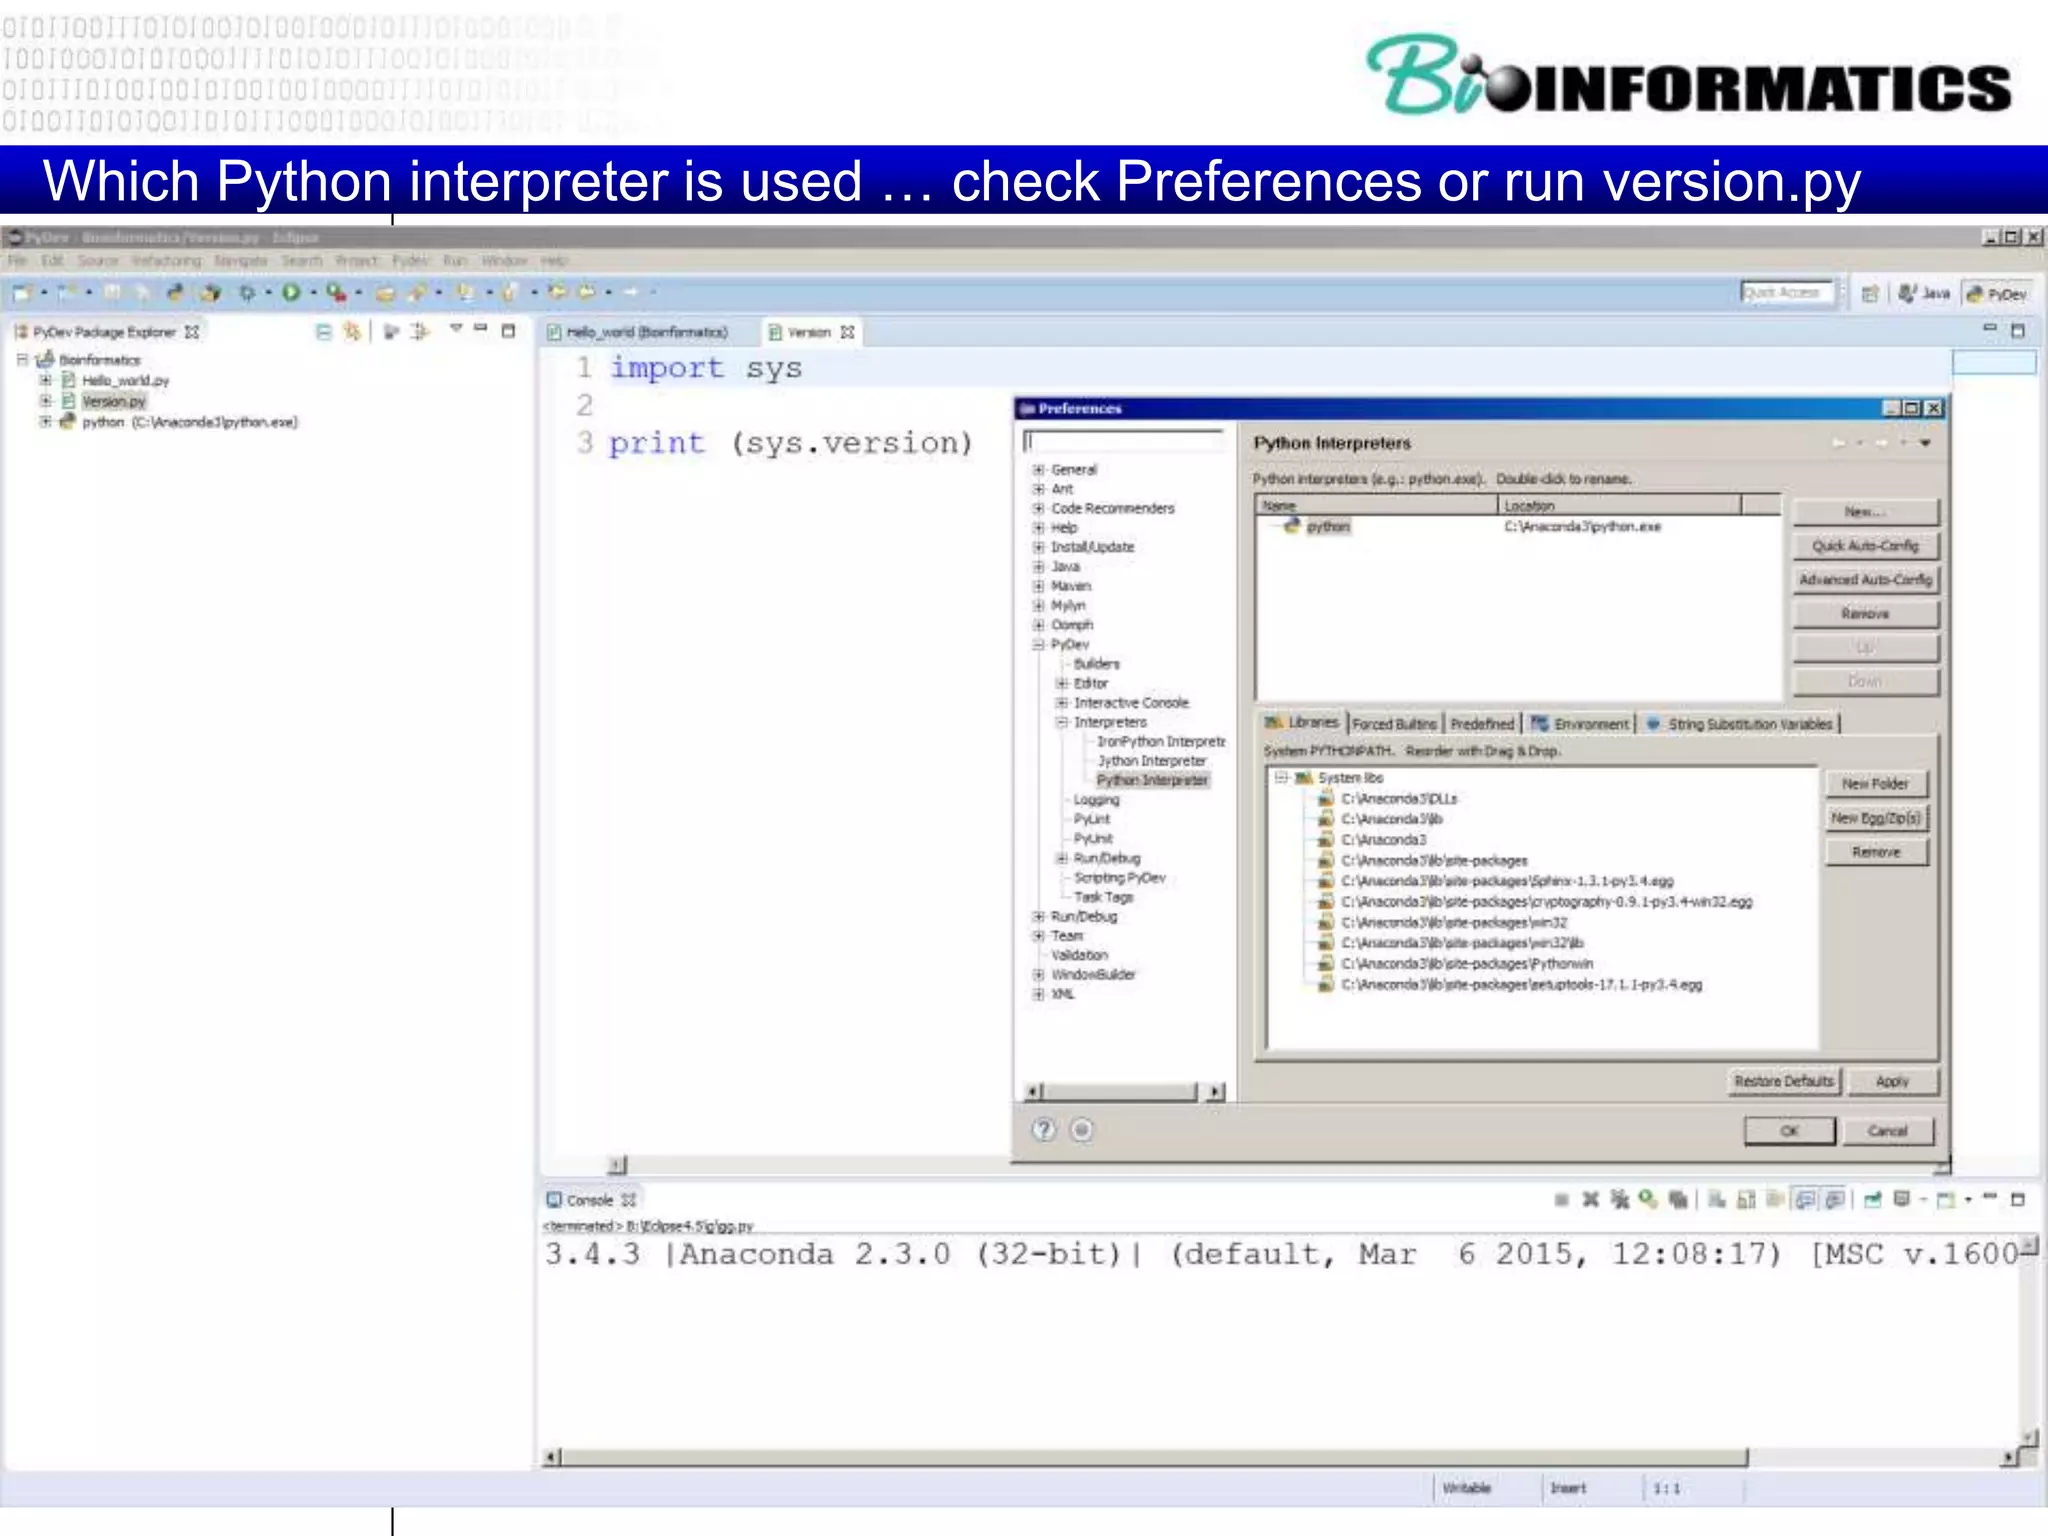2048x1536 pixels.
Task: Click the python project icon in Package Explorer
Action: pyautogui.click(x=67, y=421)
